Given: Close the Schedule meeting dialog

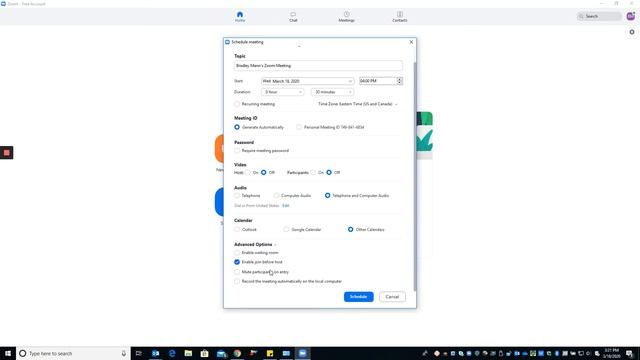Looking at the screenshot, I should coord(411,42).
